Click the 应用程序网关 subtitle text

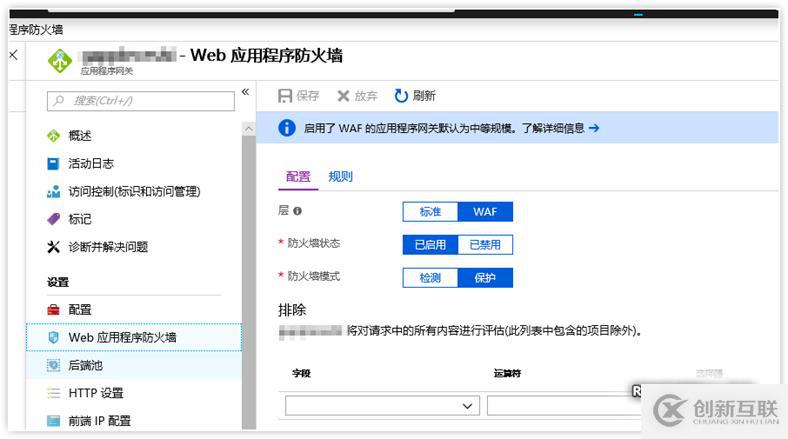point(107,71)
